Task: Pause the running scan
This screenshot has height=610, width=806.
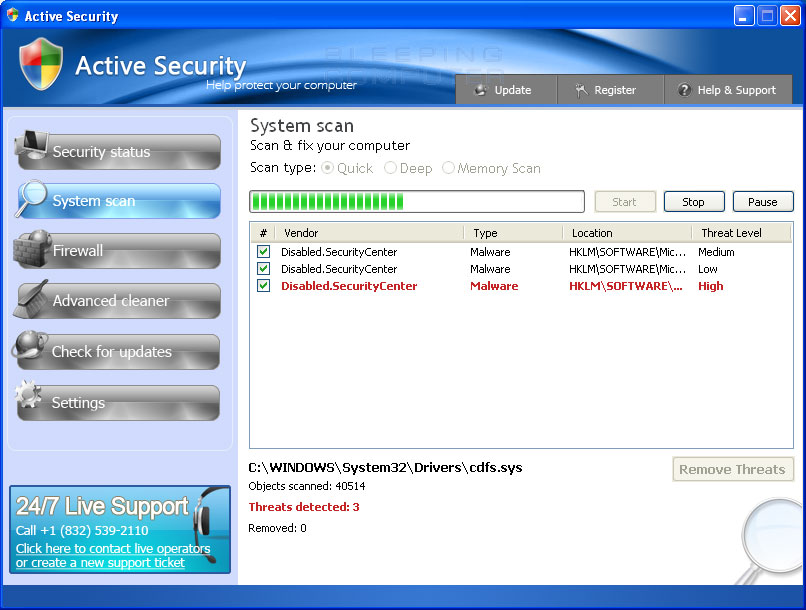Action: 763,201
